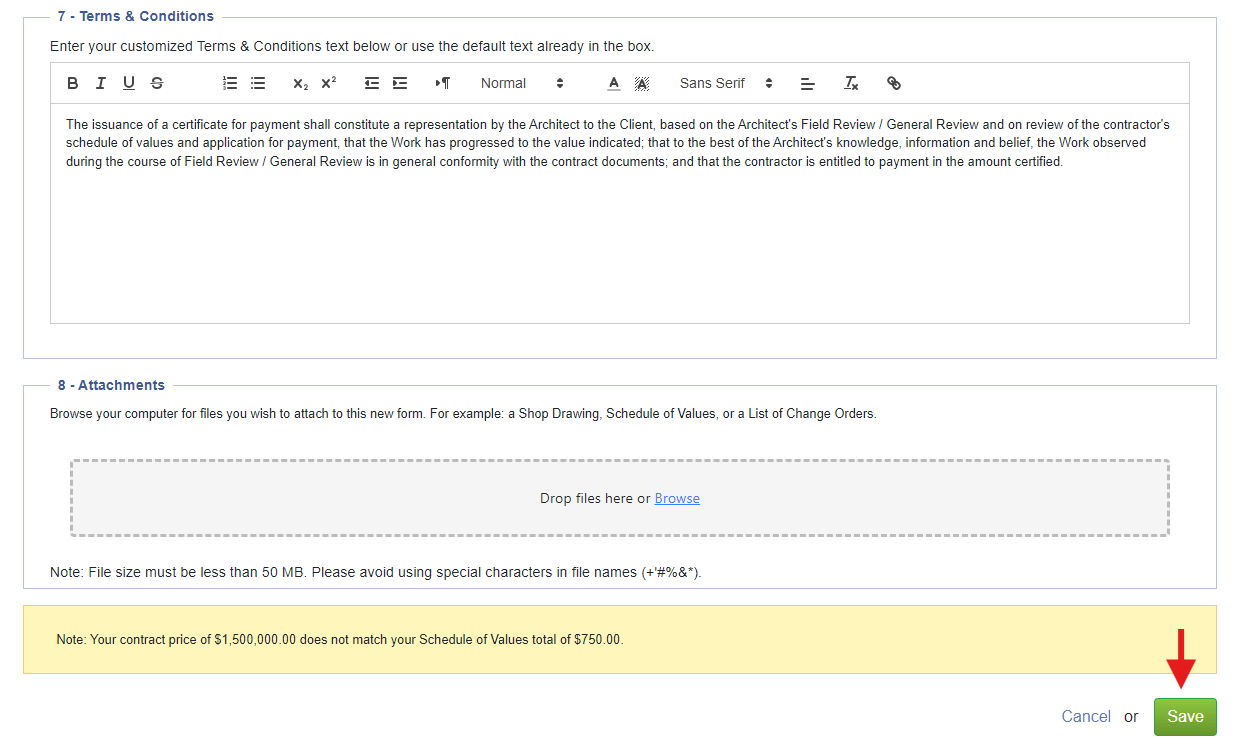Apply subscript formatting
The width and height of the screenshot is (1238, 745).
coord(300,83)
